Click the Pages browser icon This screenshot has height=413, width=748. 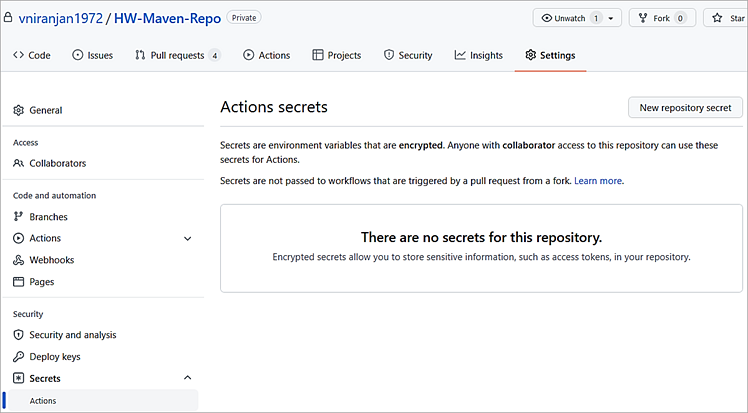pyautogui.click(x=19, y=282)
